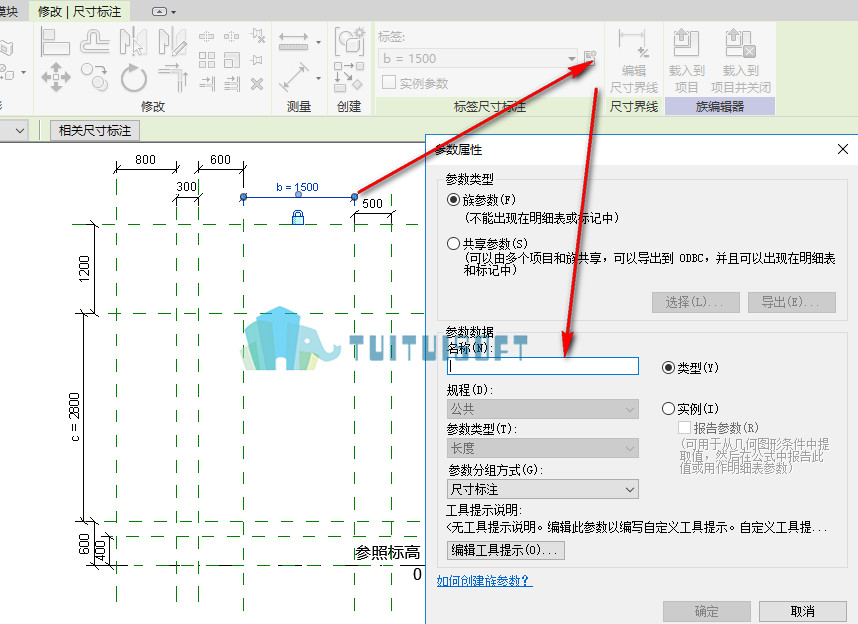The image size is (858, 624).
Task: Click the Pin tool
Action: click(x=257, y=60)
